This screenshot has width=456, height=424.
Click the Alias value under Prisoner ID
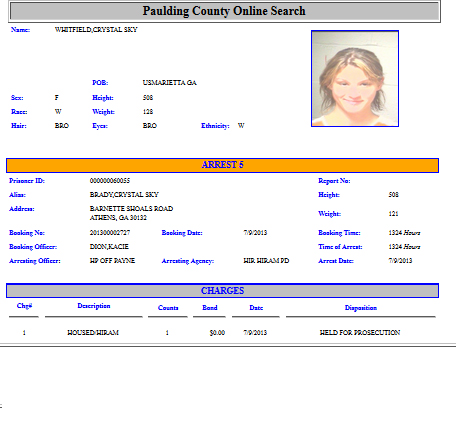124,195
